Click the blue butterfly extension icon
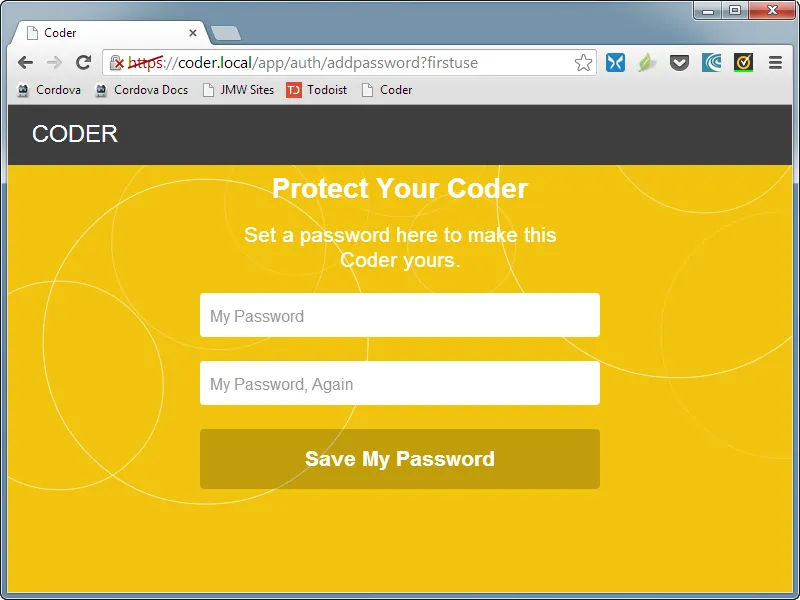 tap(615, 63)
